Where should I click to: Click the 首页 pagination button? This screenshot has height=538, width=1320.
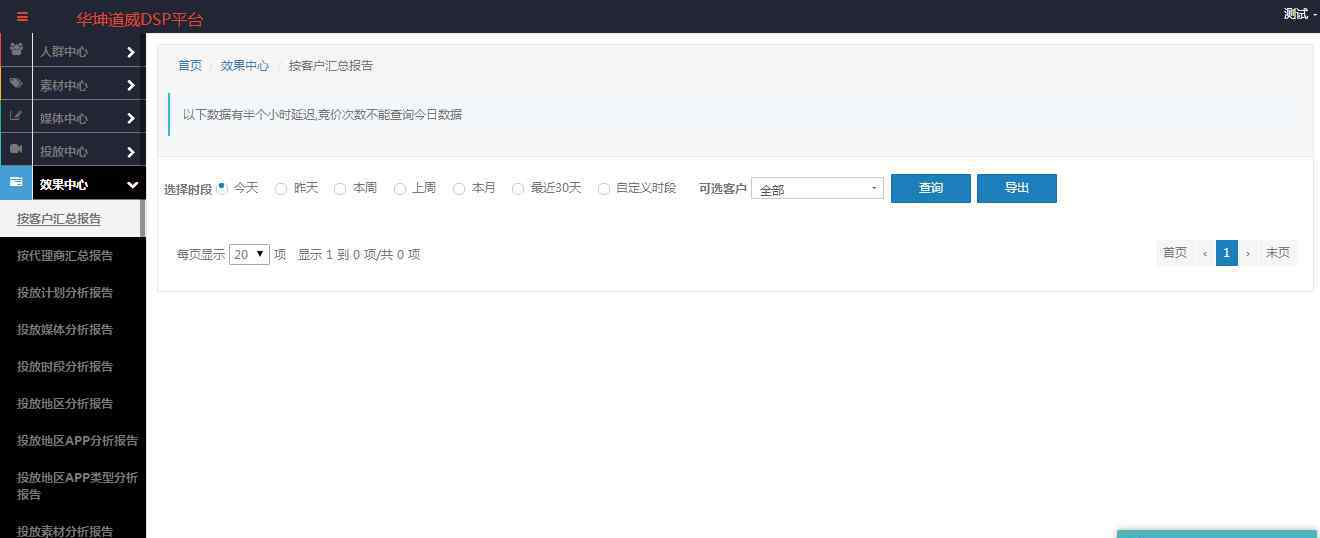pos(1175,253)
